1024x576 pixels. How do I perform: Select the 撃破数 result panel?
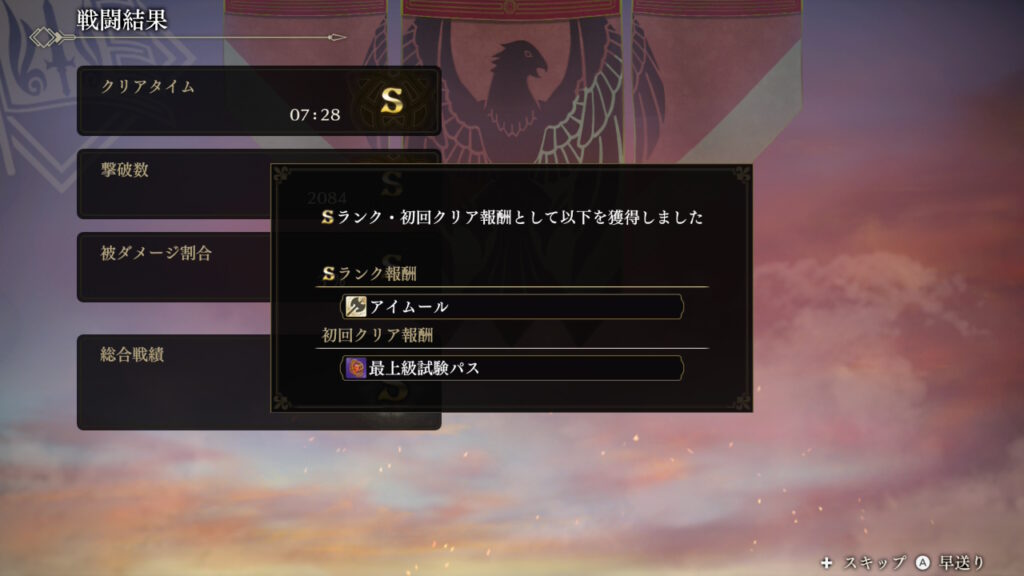[174, 184]
